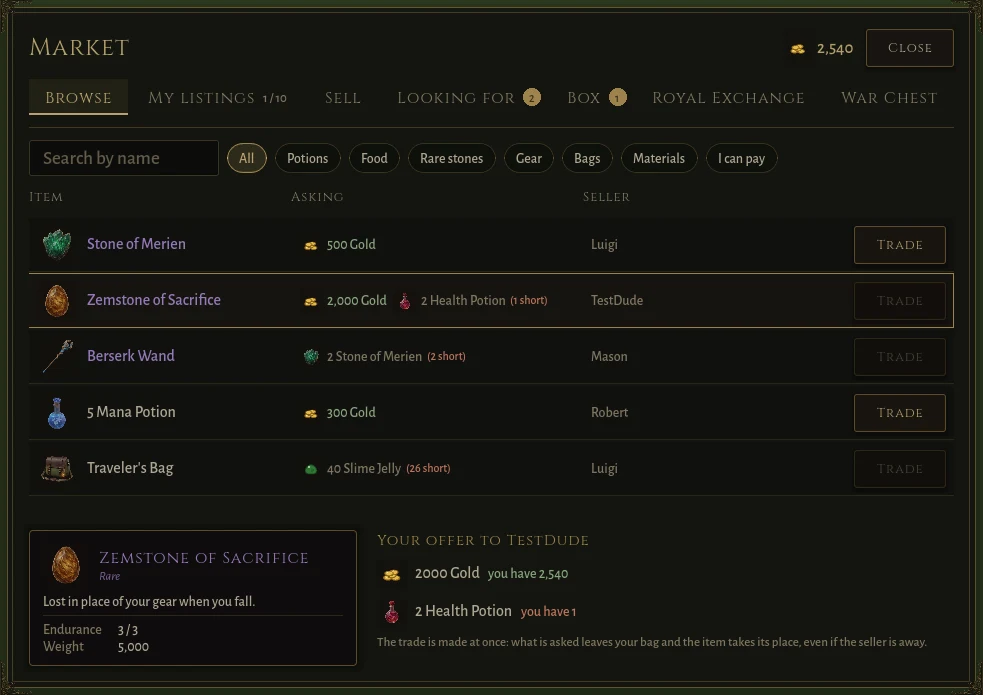Viewport: 983px width, 695px height.
Task: Click 'you have 2,540' gold note
Action: [528, 574]
